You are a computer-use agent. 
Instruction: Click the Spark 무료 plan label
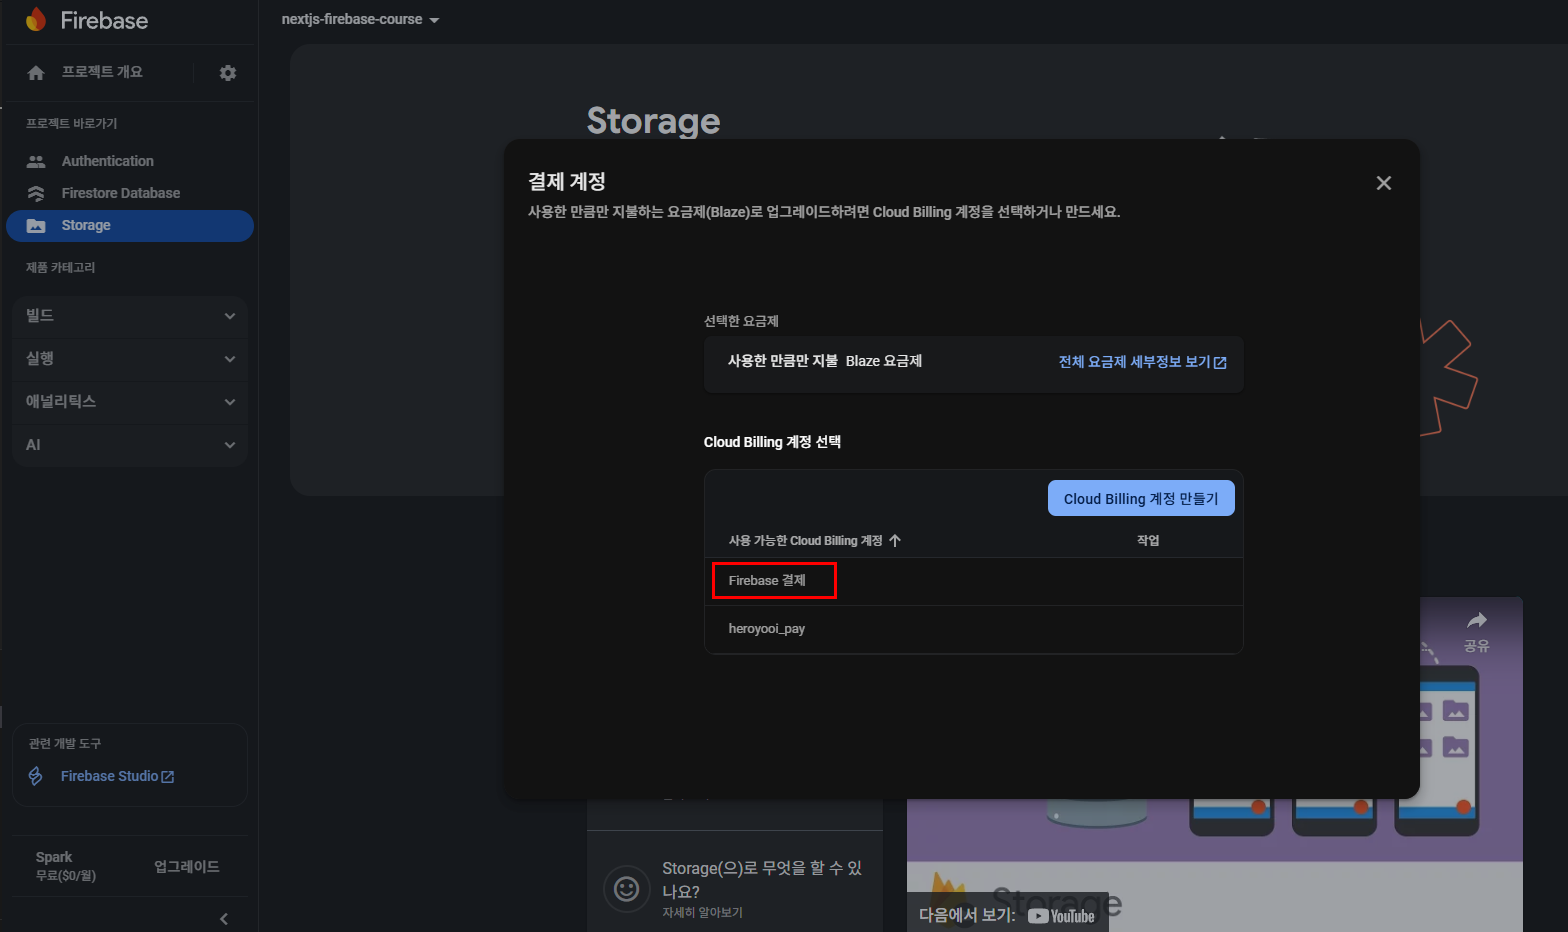click(x=66, y=866)
